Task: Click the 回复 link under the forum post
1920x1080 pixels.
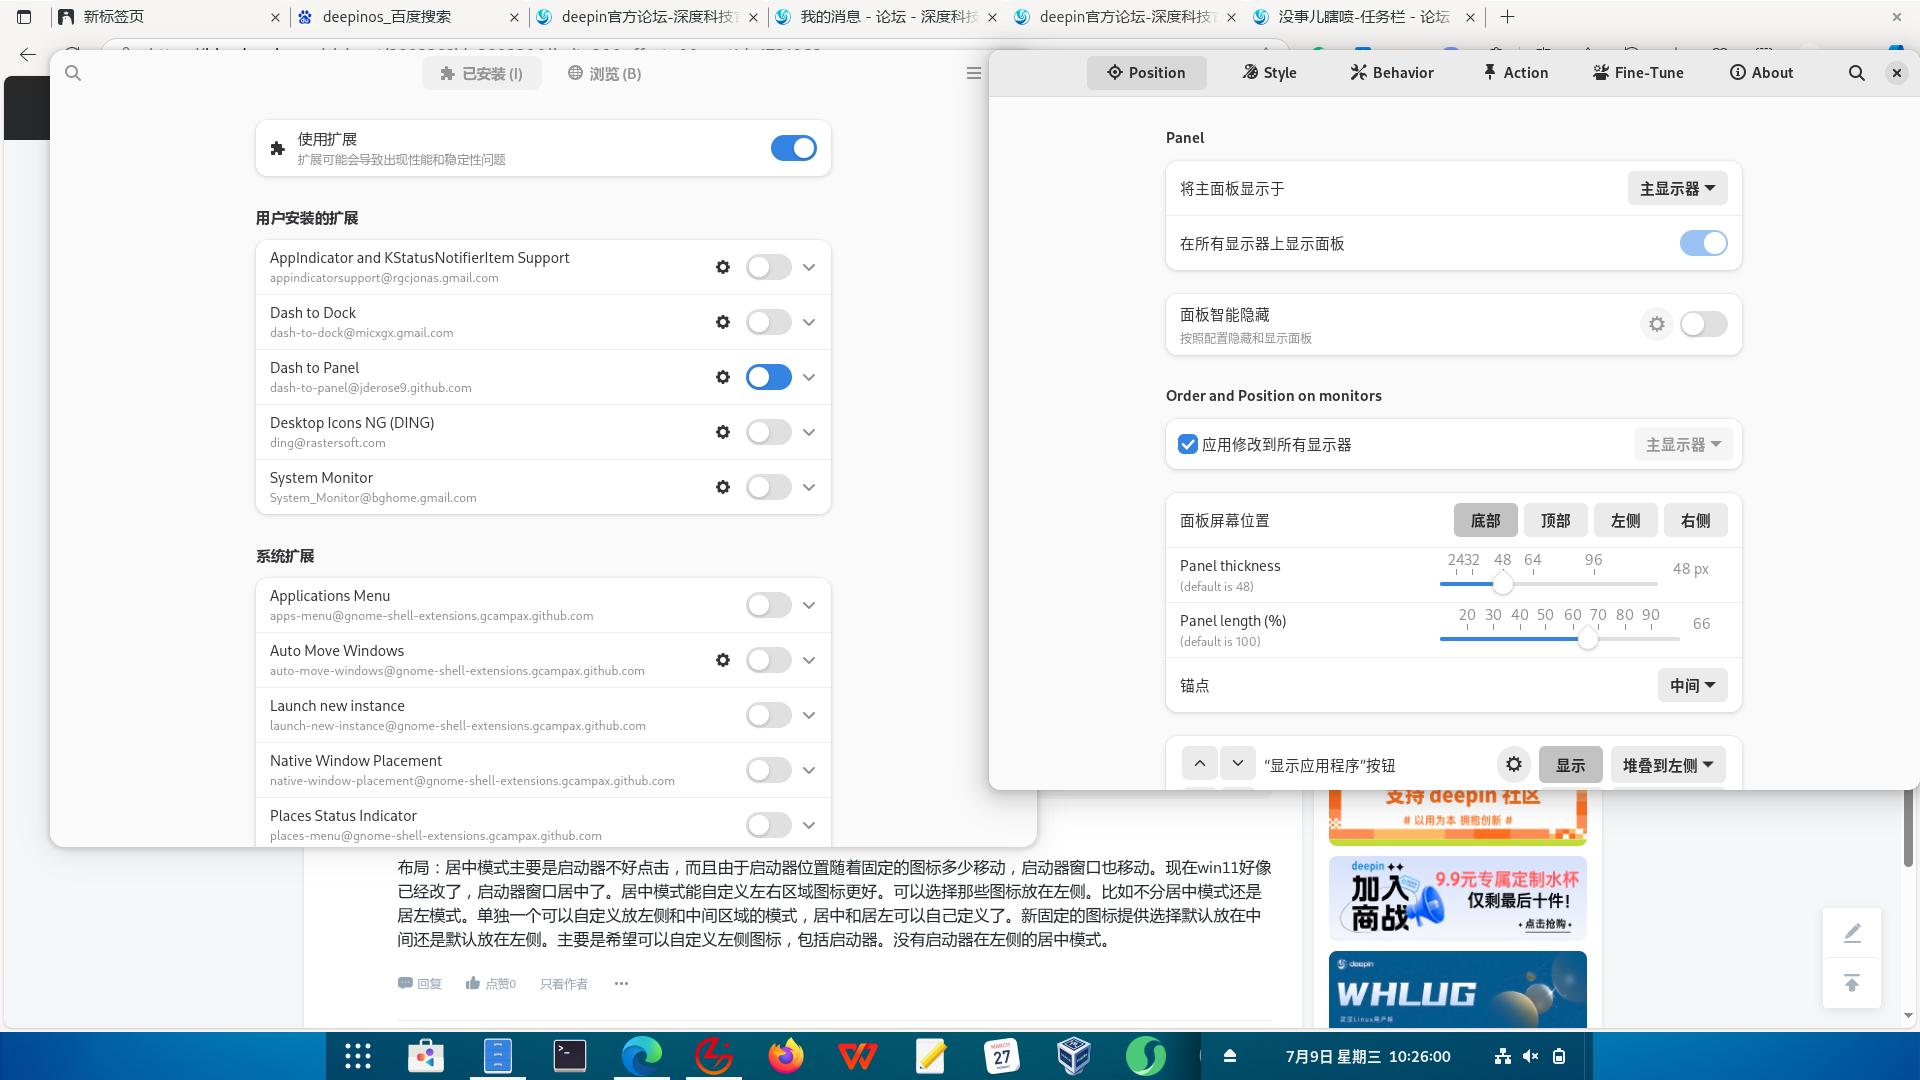Action: pyautogui.click(x=420, y=984)
